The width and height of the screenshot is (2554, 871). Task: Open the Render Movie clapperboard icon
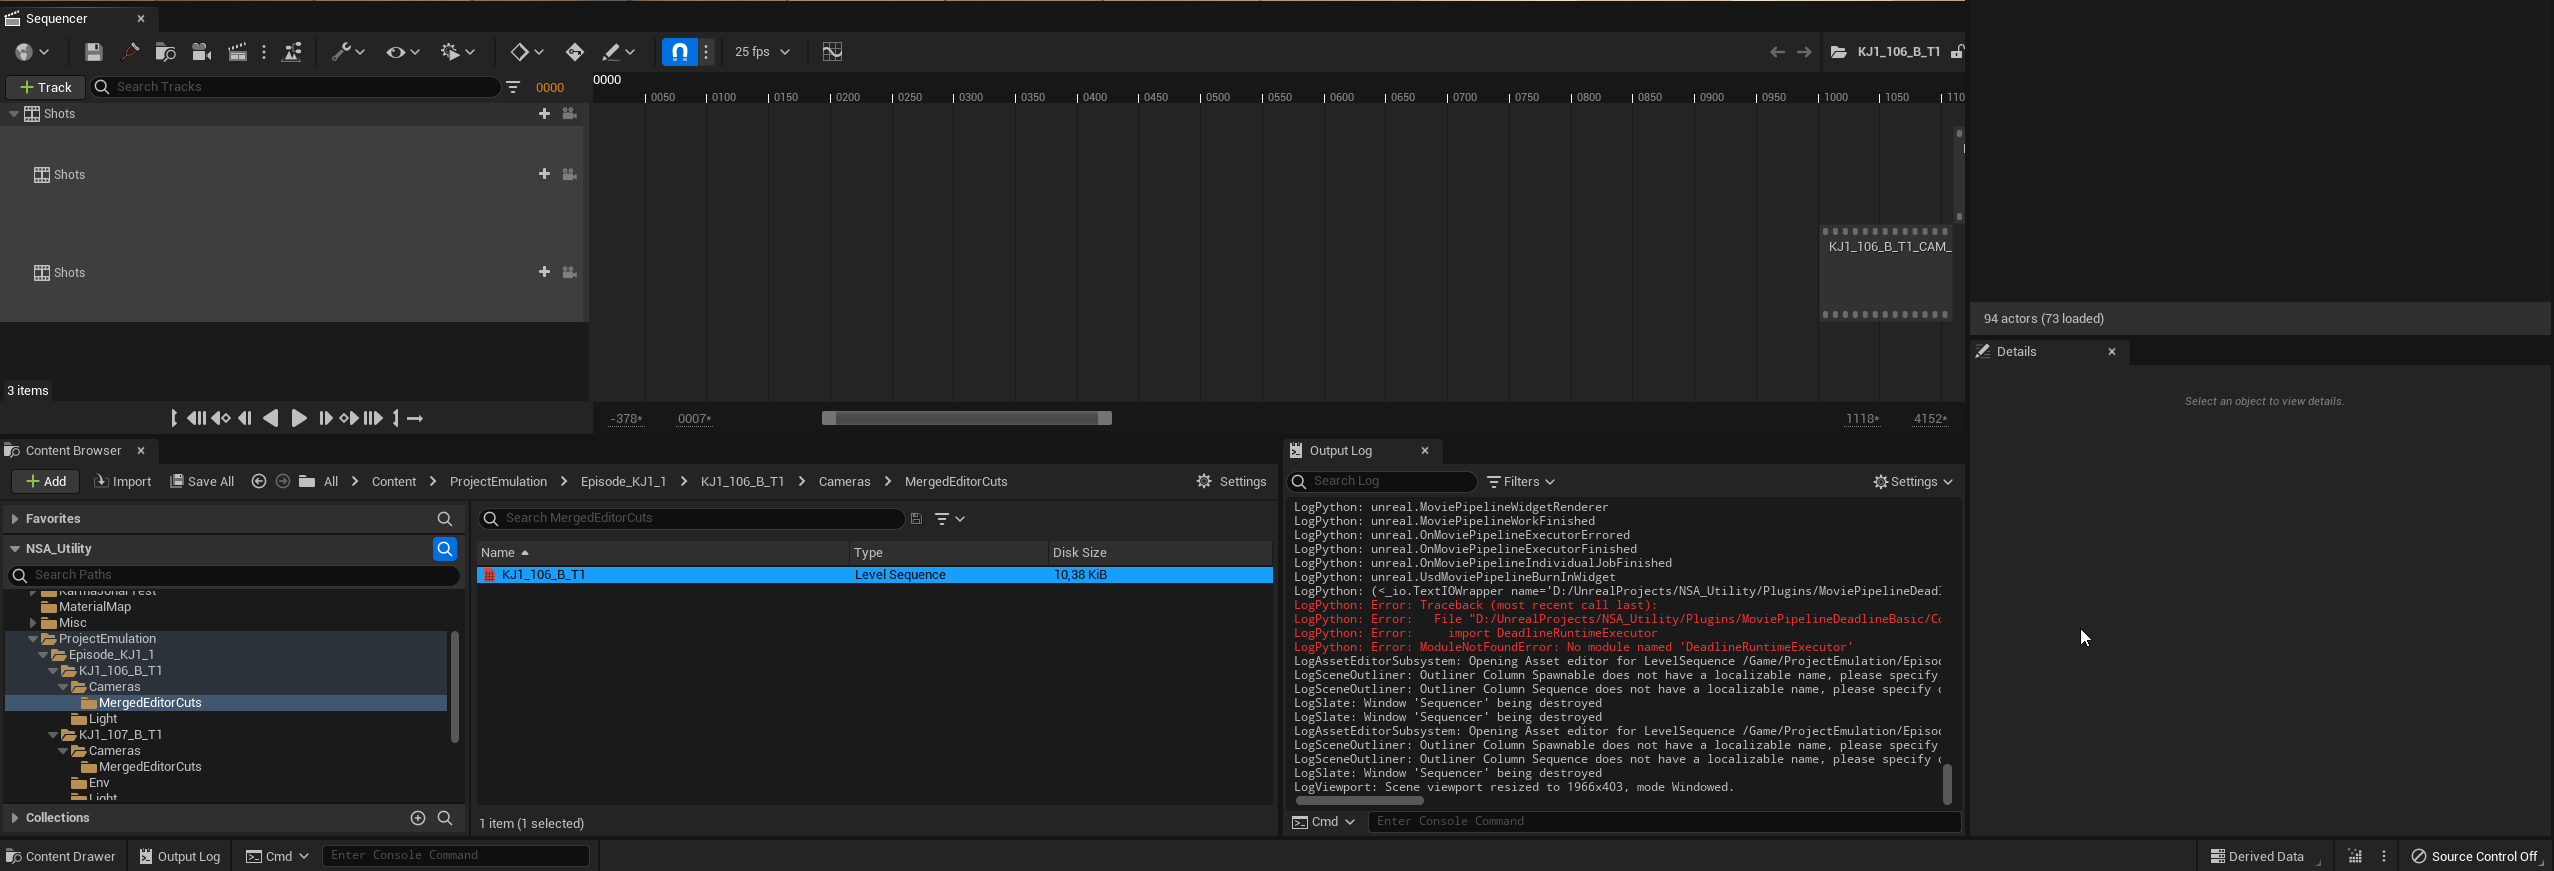(237, 52)
